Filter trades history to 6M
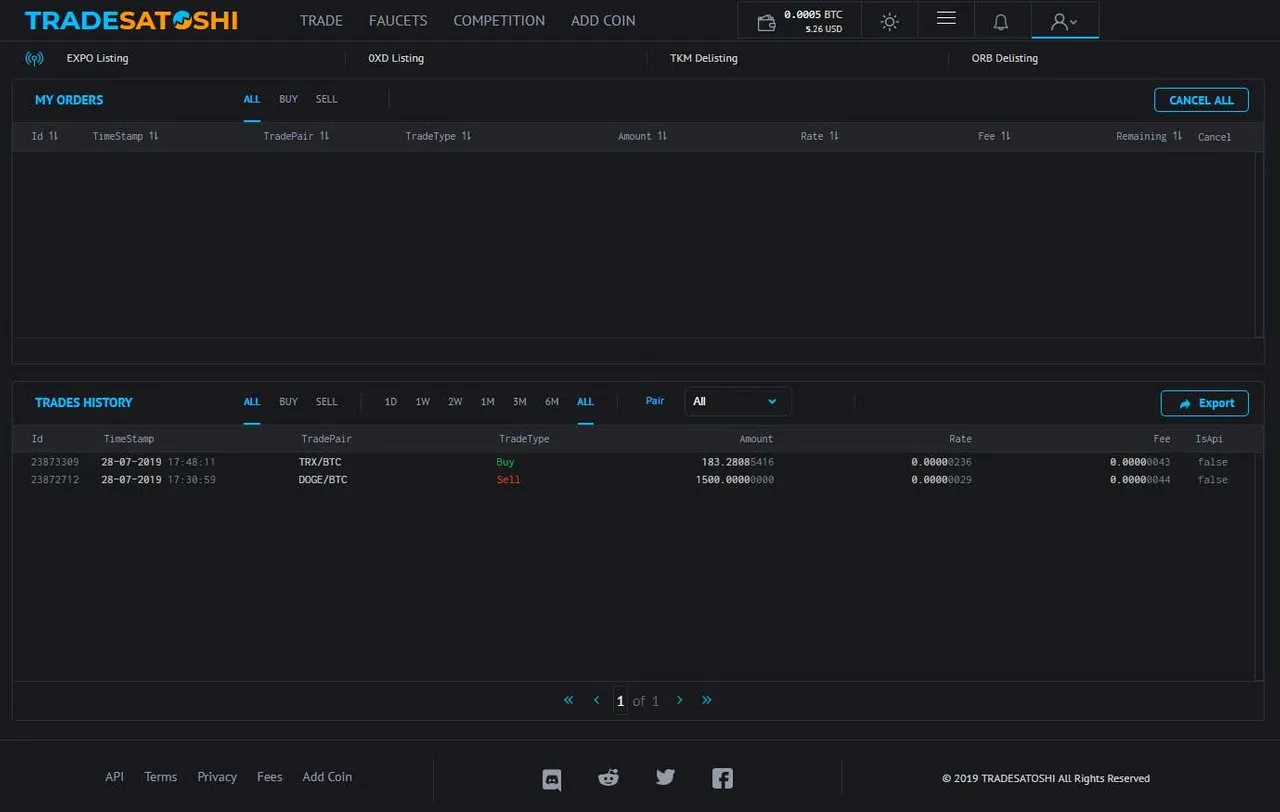Viewport: 1280px width, 812px height. 552,402
